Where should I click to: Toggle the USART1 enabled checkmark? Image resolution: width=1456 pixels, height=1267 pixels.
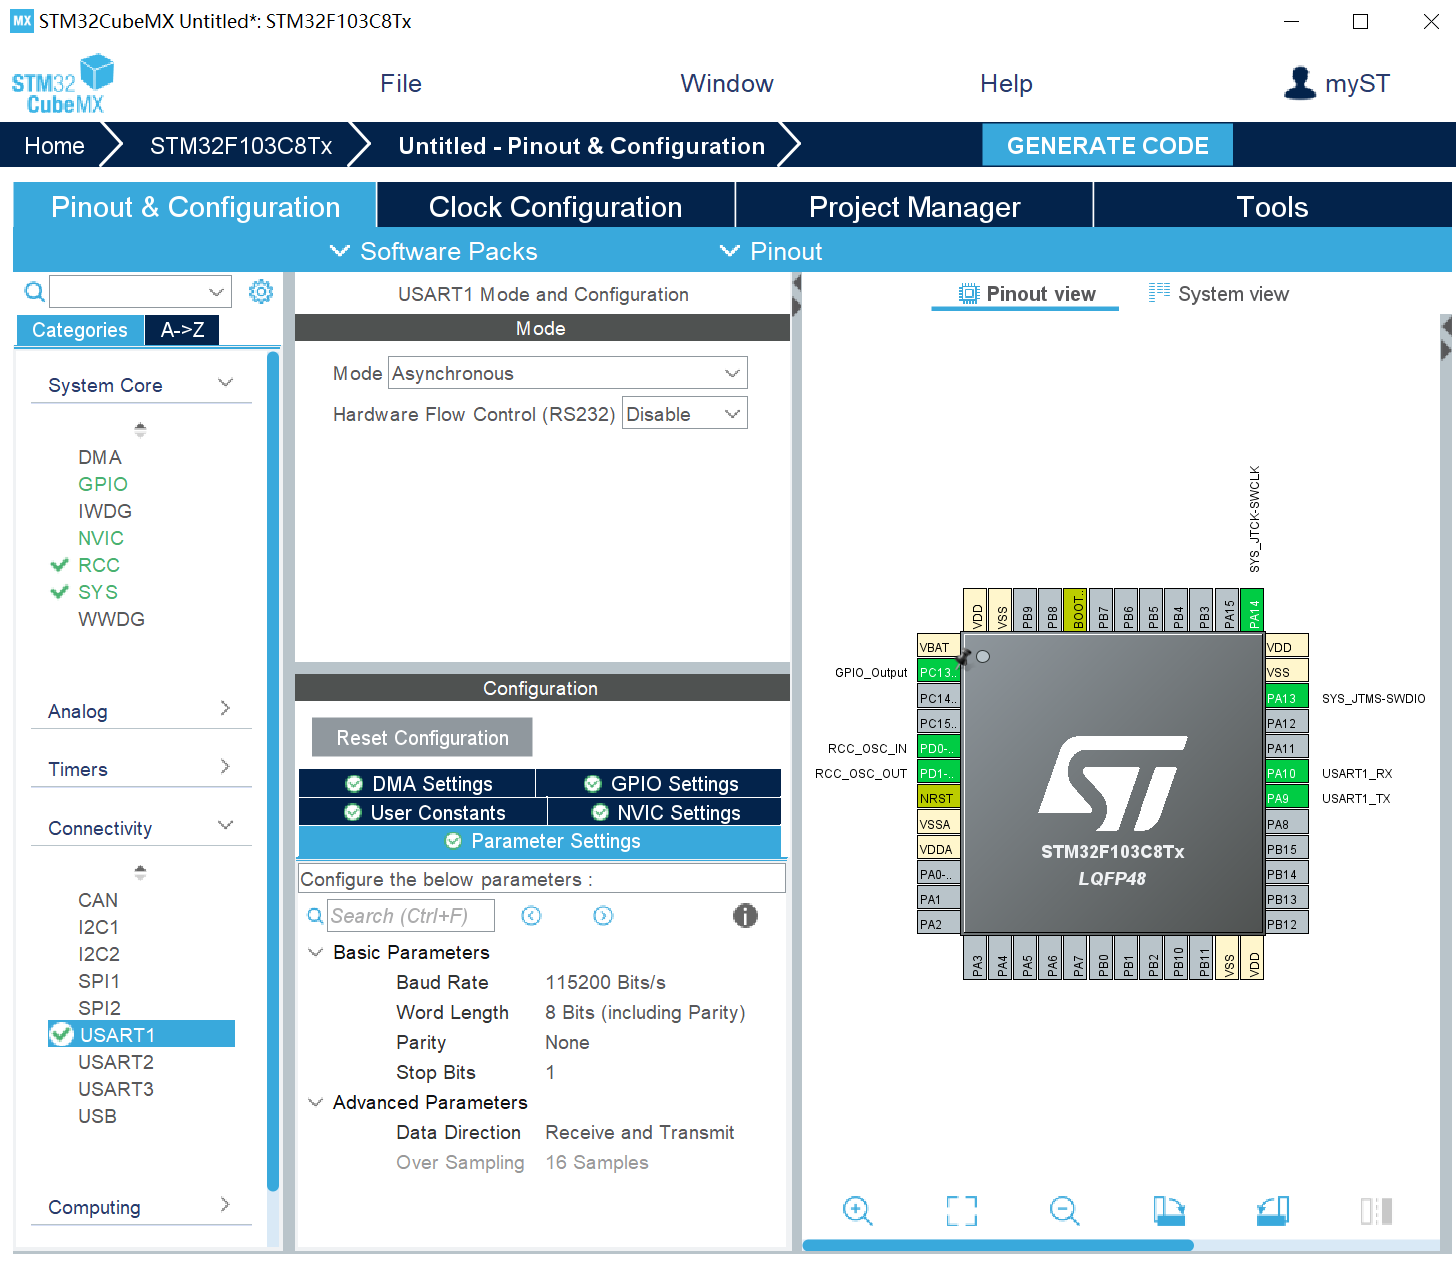[62, 1034]
